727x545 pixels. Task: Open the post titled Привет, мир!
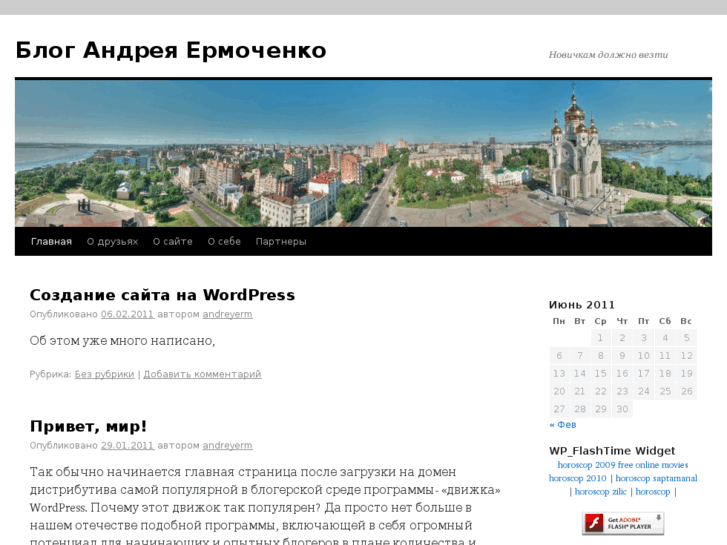[x=88, y=426]
